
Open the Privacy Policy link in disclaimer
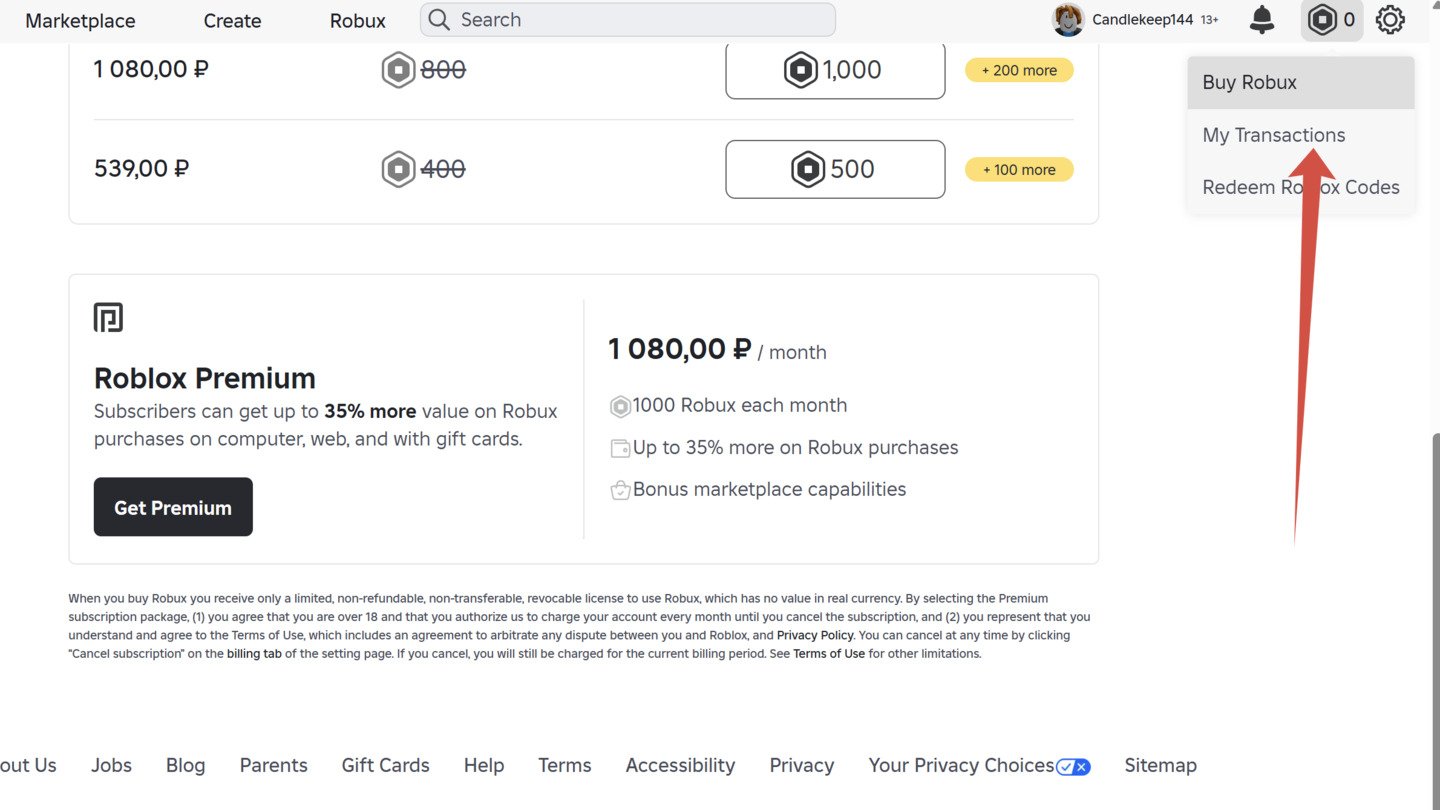pyautogui.click(x=815, y=635)
